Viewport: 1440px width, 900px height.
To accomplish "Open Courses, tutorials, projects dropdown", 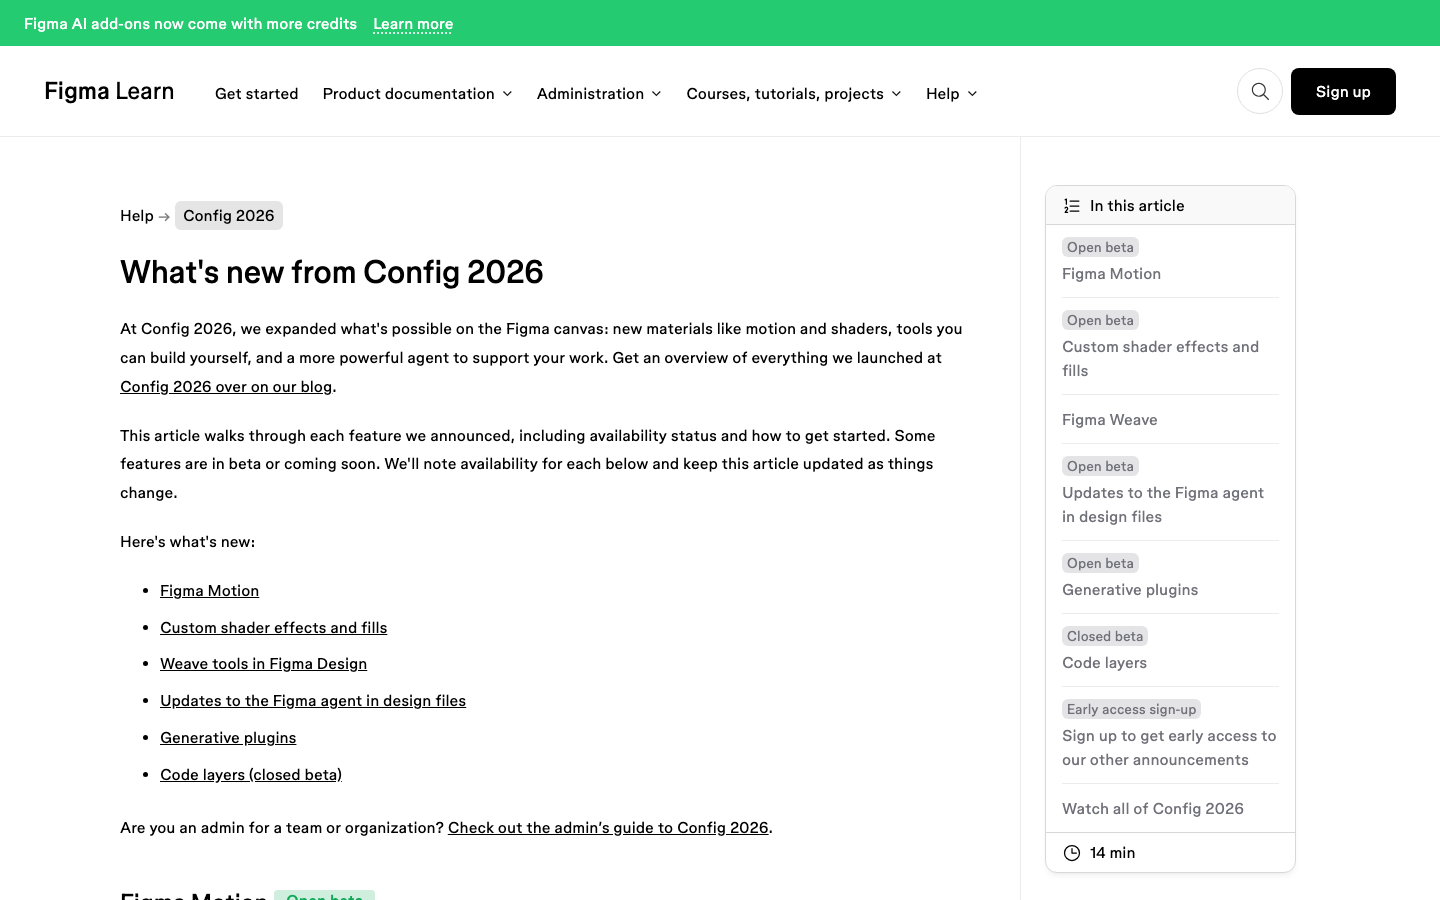I will click(x=794, y=93).
